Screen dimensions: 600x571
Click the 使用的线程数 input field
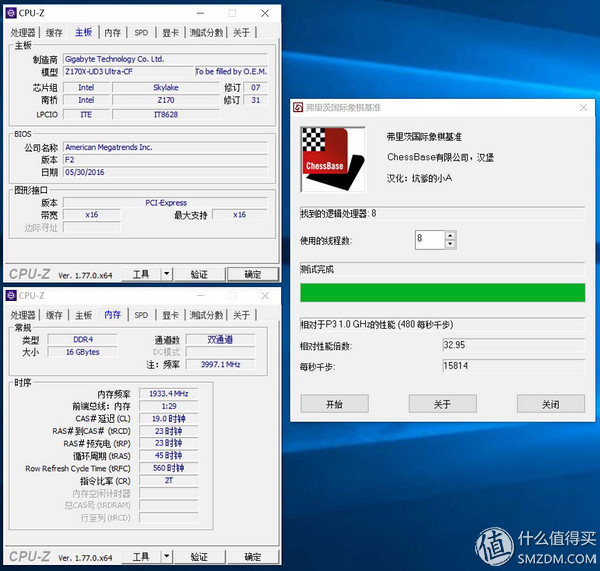tap(430, 240)
